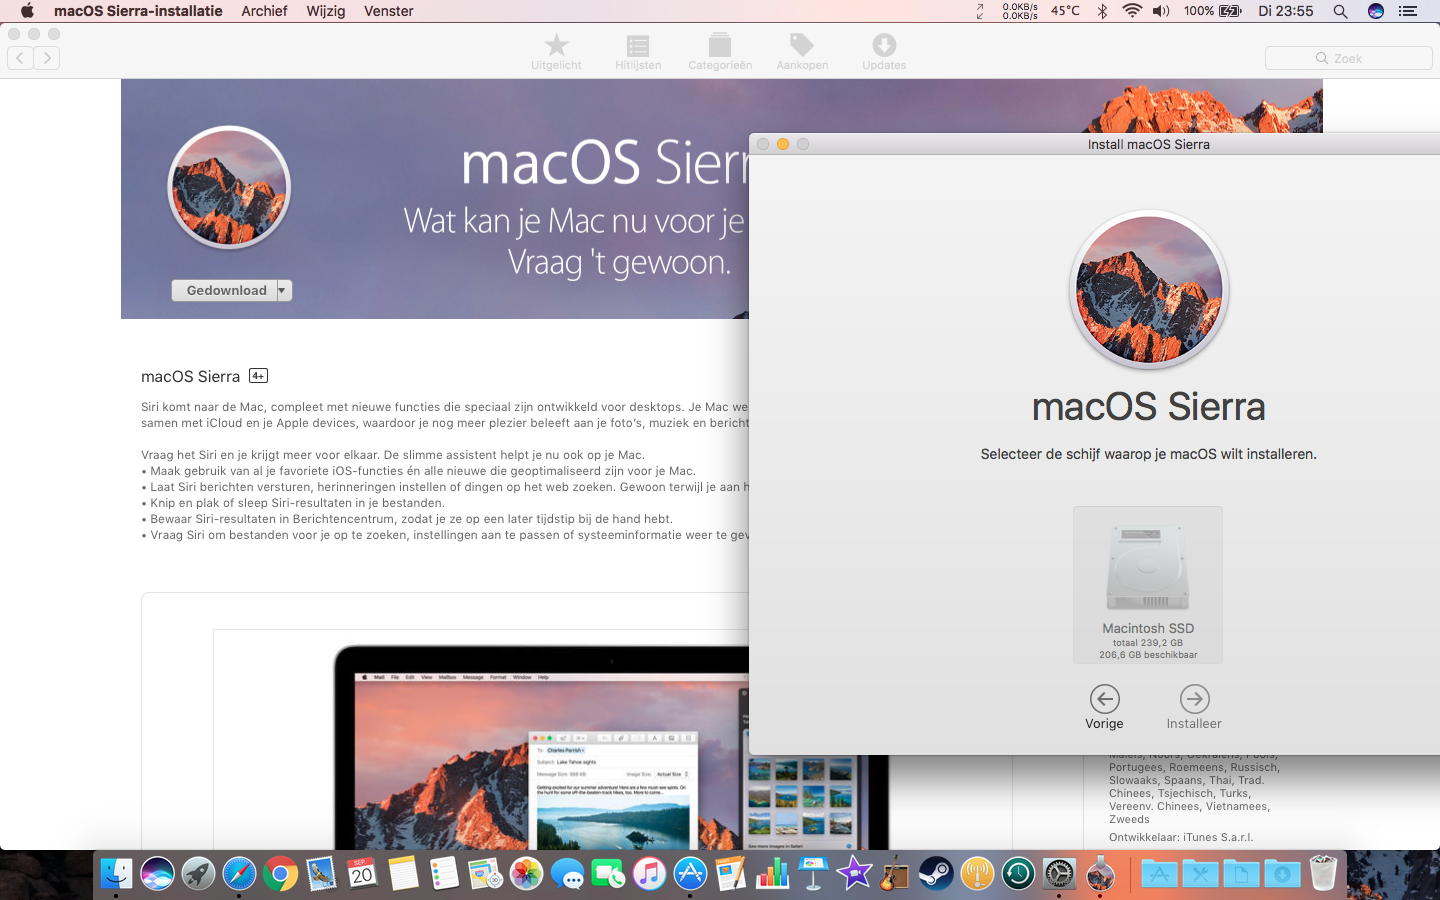Open the Uitgelicht tab in App Store
Image resolution: width=1440 pixels, height=900 pixels.
point(556,52)
